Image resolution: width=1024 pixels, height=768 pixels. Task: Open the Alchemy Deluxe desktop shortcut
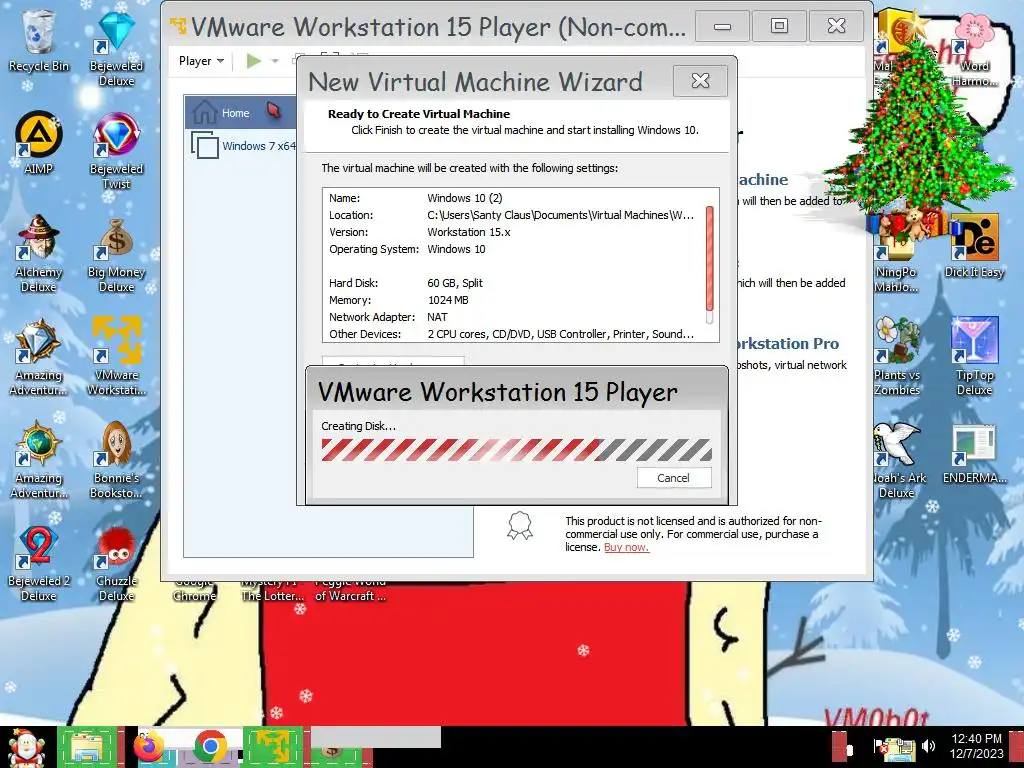click(38, 253)
